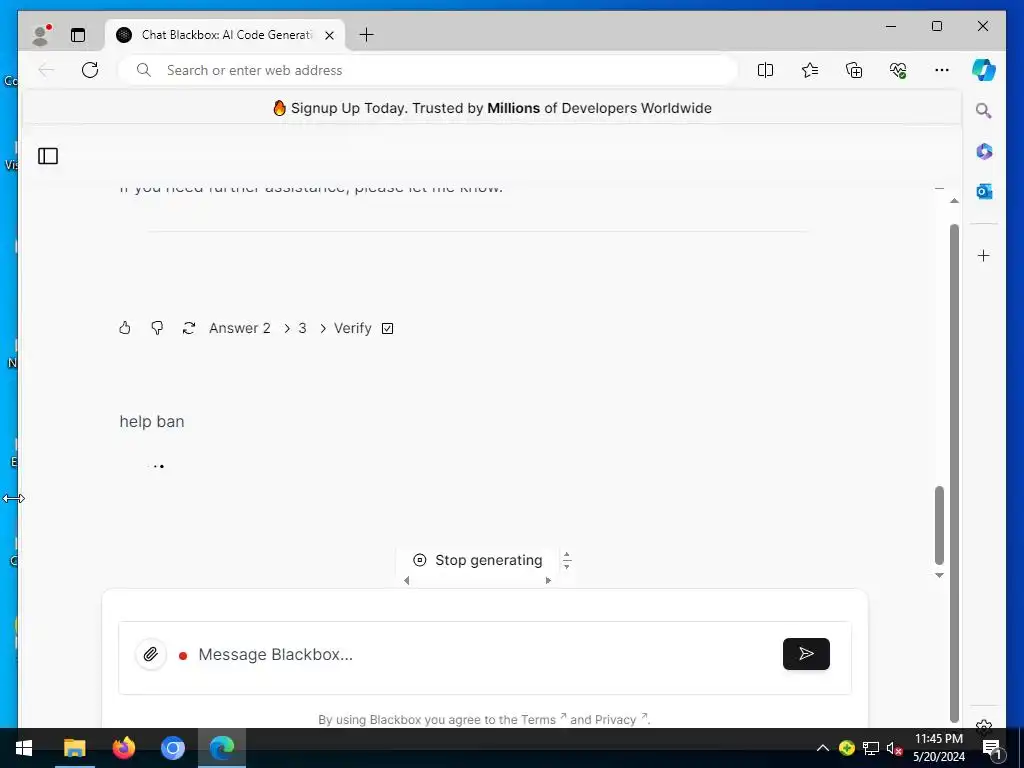This screenshot has height=768, width=1024.
Task: Open Browser essentials heart icon
Action: 898,70
